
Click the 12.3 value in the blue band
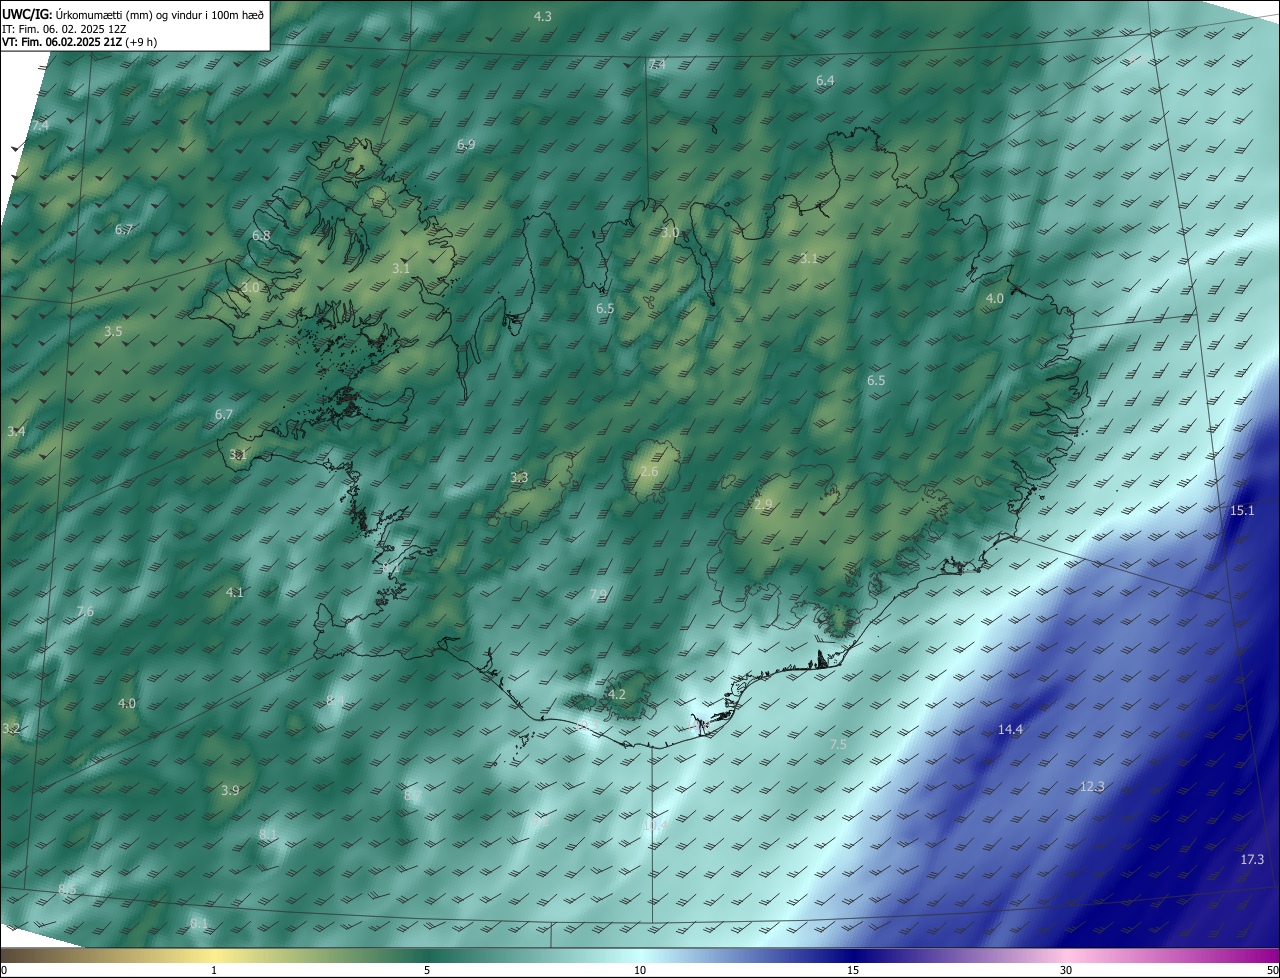click(1092, 786)
